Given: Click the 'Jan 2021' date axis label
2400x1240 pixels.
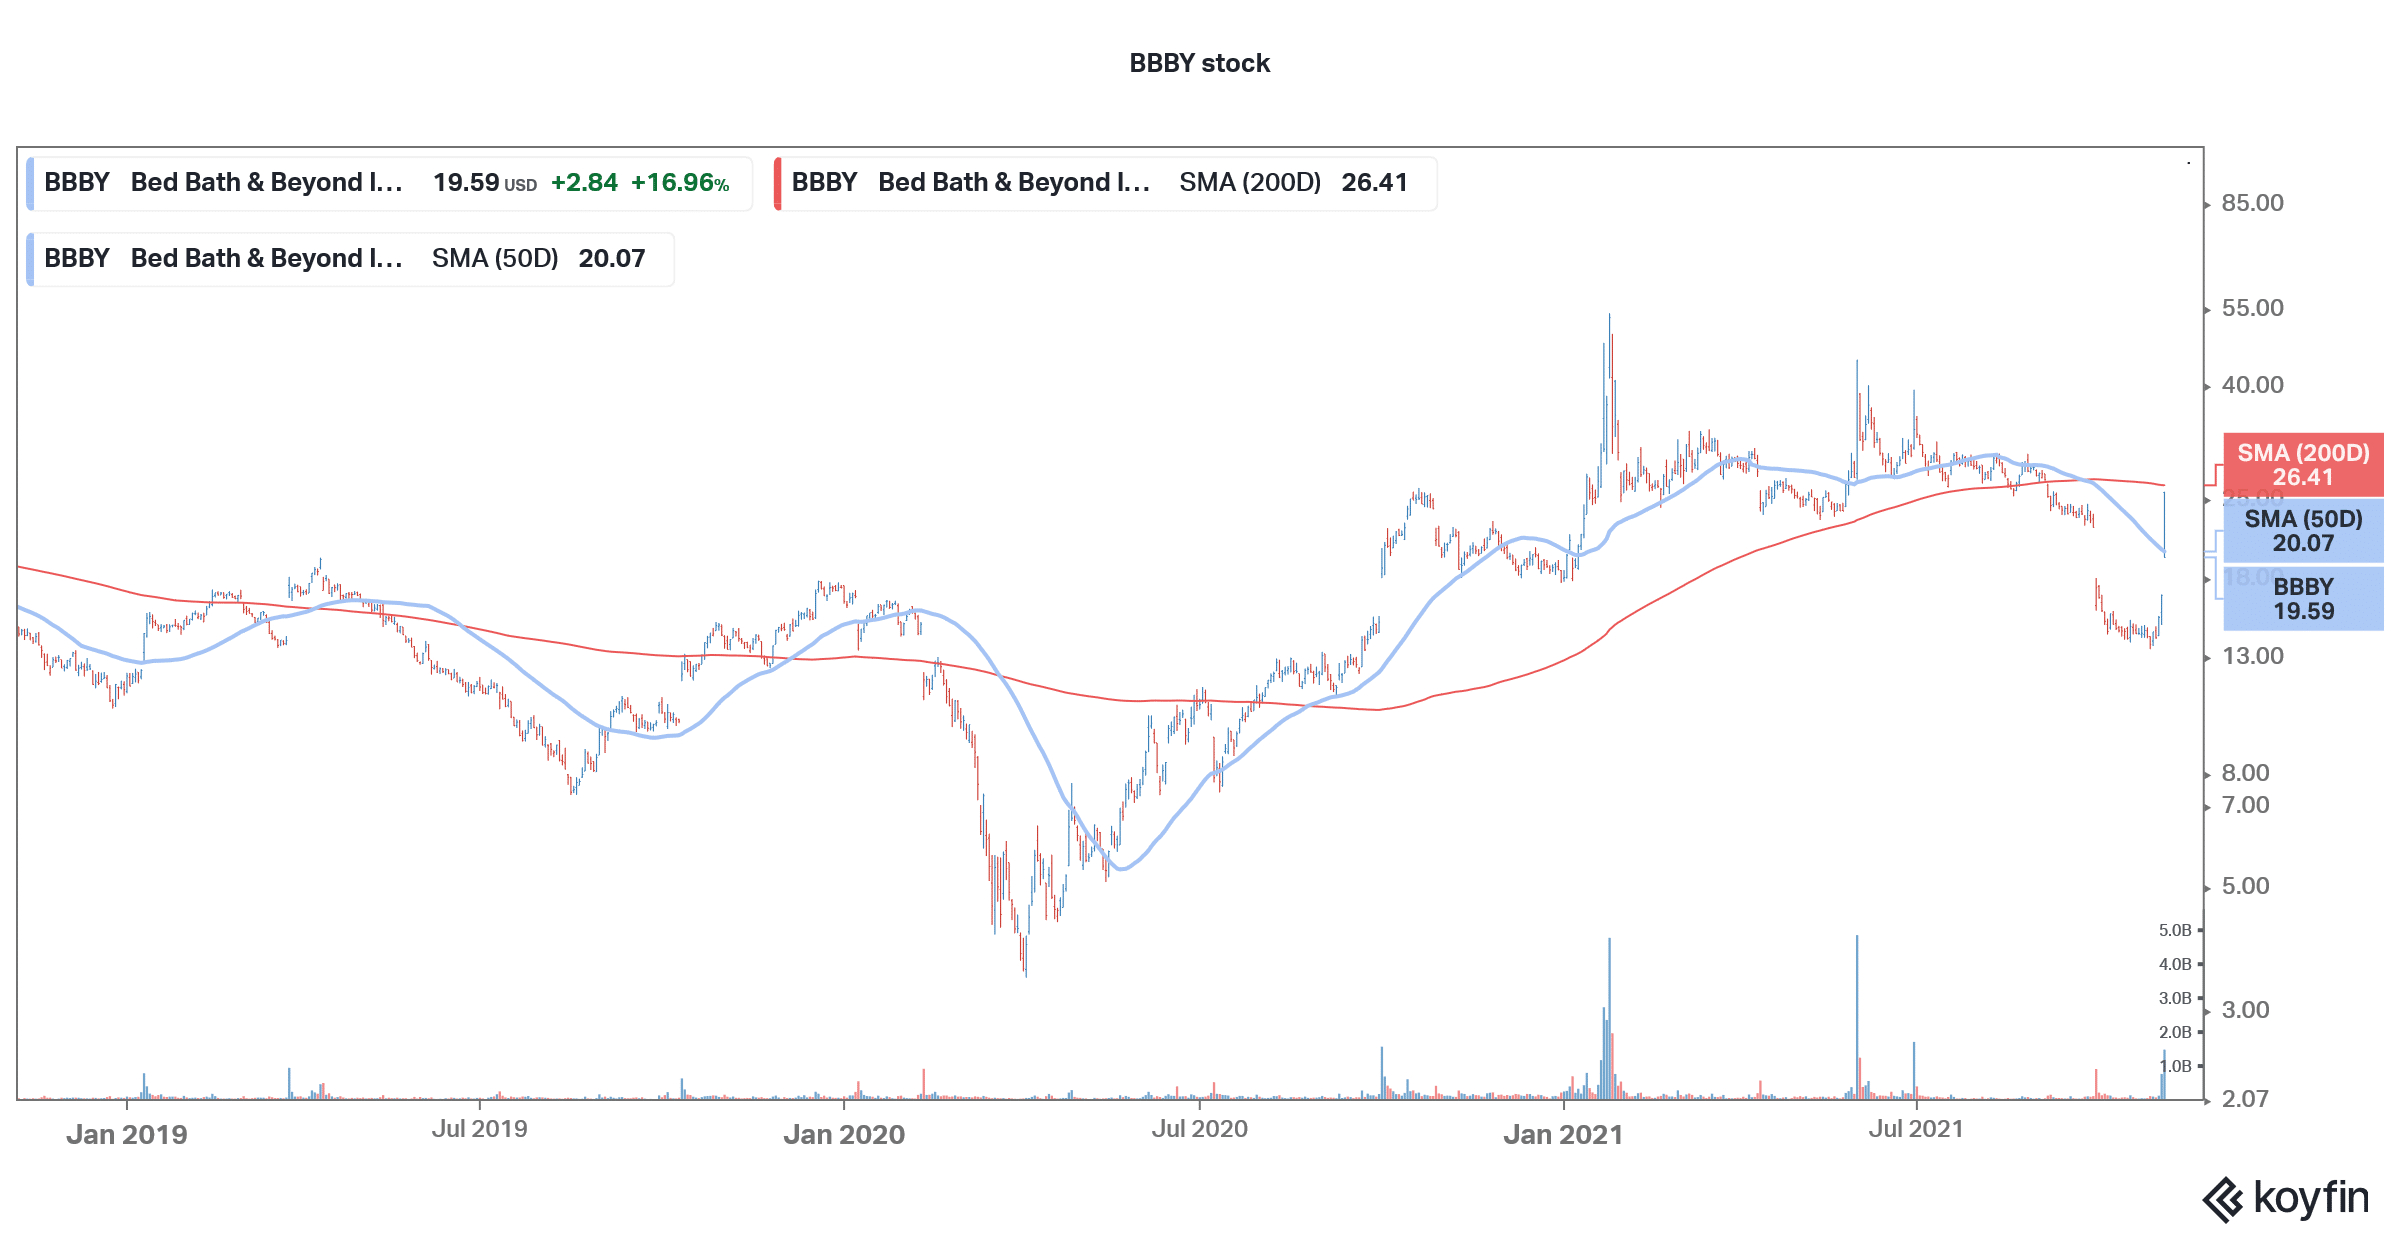Looking at the screenshot, I should pyautogui.click(x=1564, y=1135).
